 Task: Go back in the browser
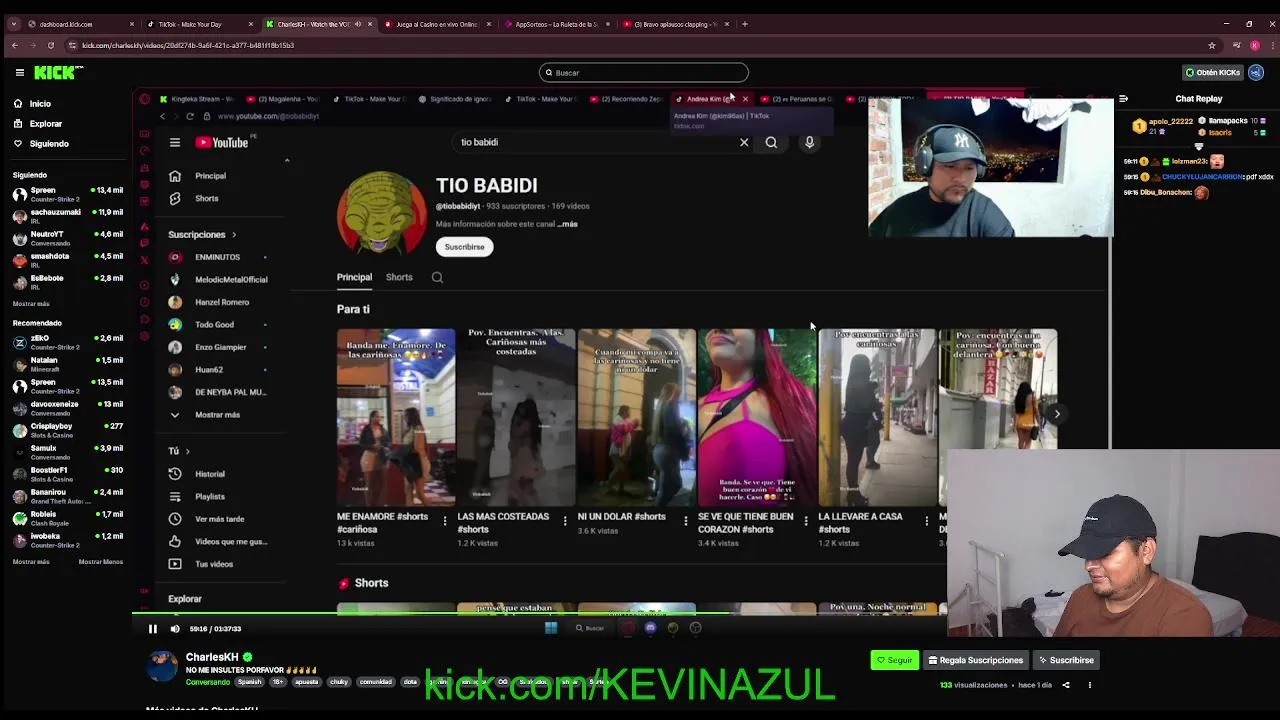click(14, 45)
